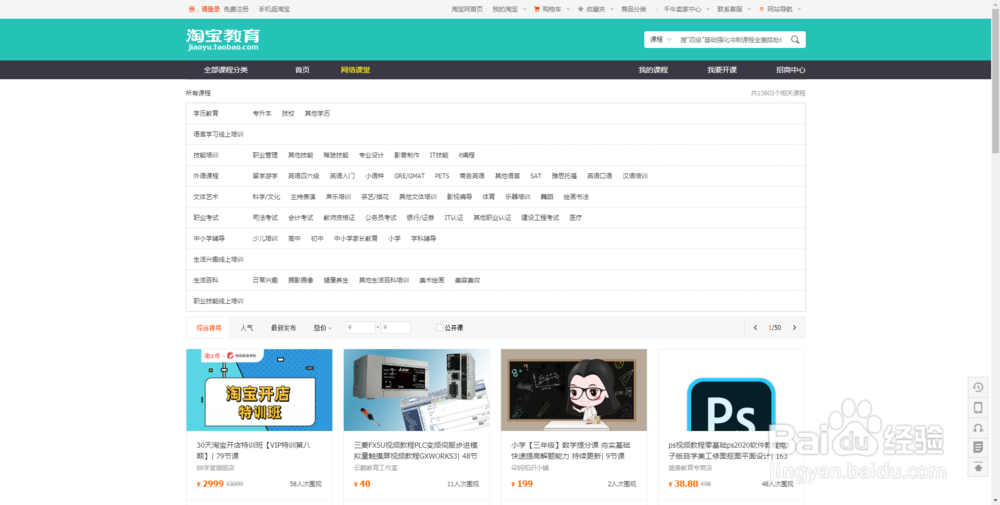
Task: Open the 淘宝网首页 link
Action: click(x=467, y=9)
